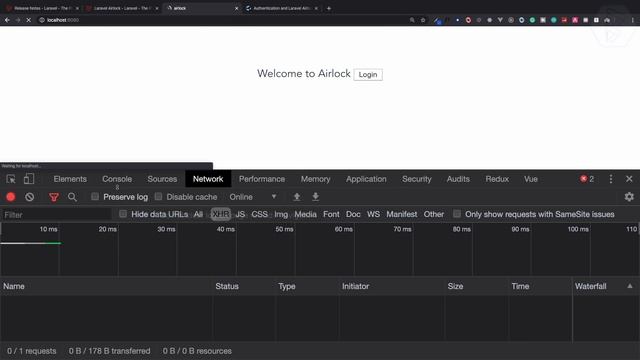
Task: Sort requests by the Time column
Action: tap(540, 286)
